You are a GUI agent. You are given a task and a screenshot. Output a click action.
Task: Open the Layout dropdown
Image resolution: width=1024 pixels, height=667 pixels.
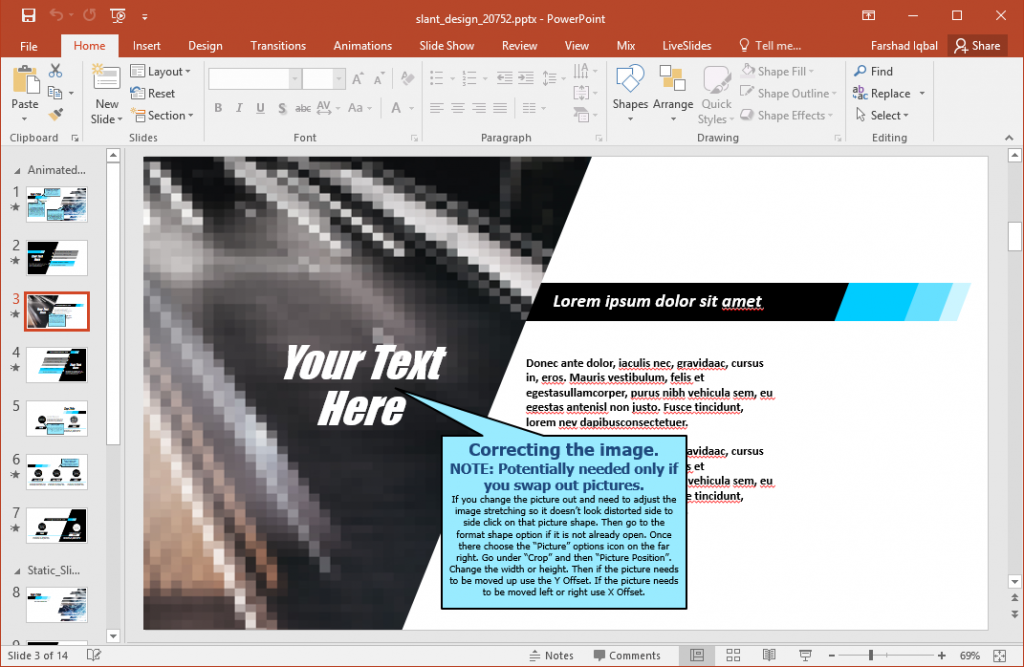163,71
